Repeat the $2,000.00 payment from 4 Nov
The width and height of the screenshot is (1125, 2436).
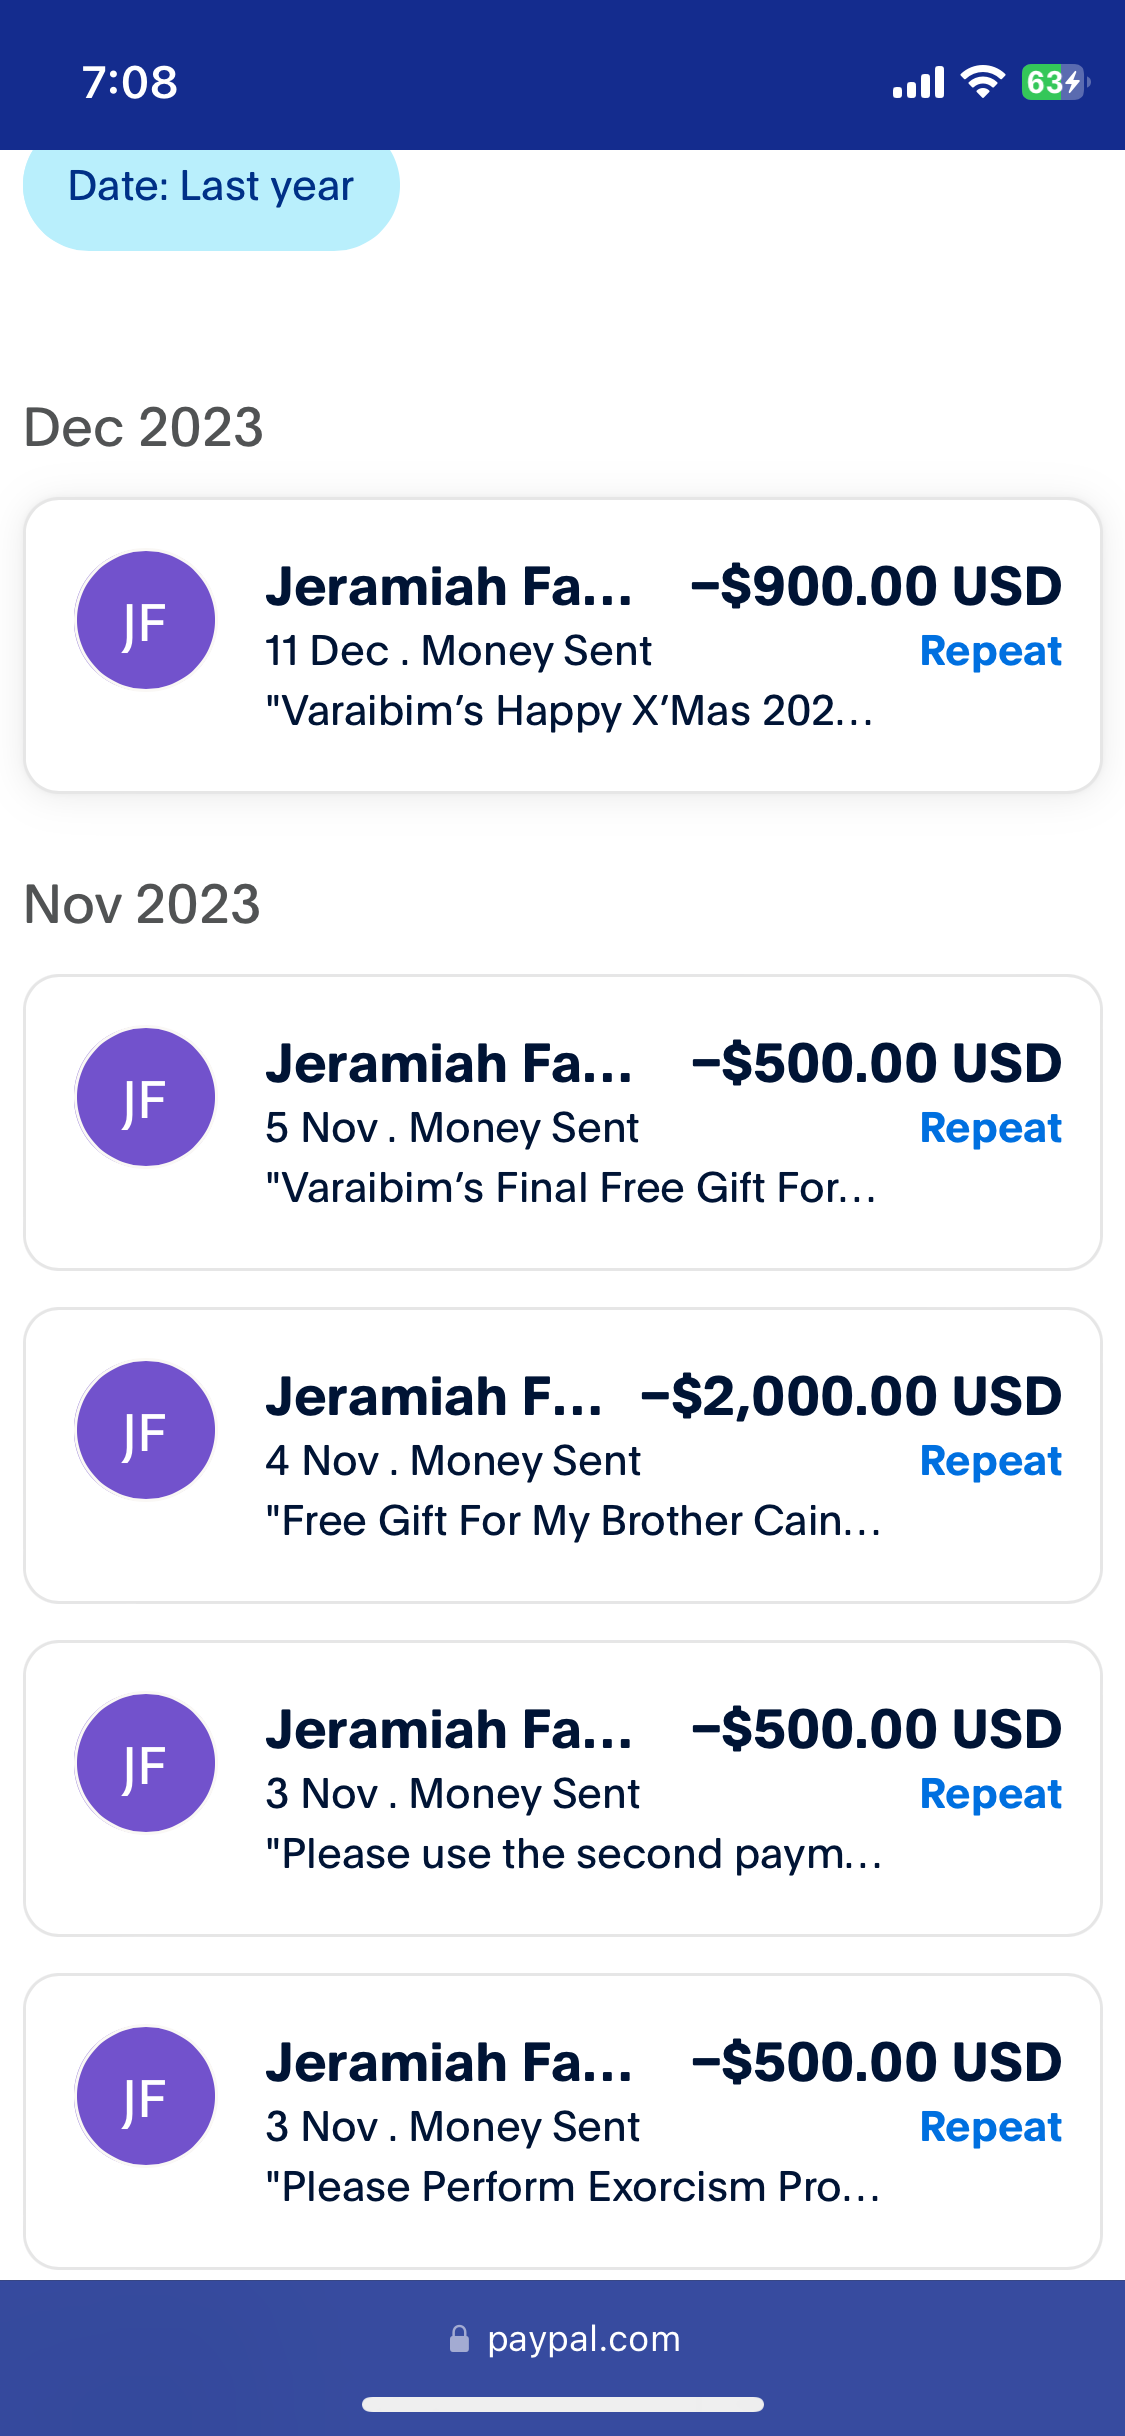tap(990, 1461)
